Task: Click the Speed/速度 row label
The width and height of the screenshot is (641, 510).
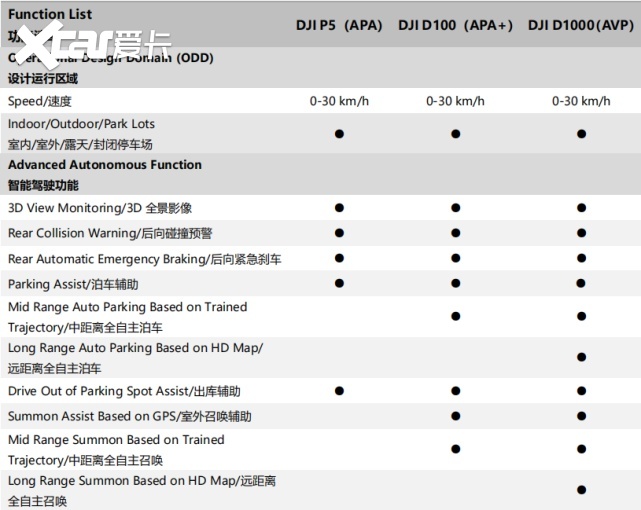Action: click(x=40, y=101)
